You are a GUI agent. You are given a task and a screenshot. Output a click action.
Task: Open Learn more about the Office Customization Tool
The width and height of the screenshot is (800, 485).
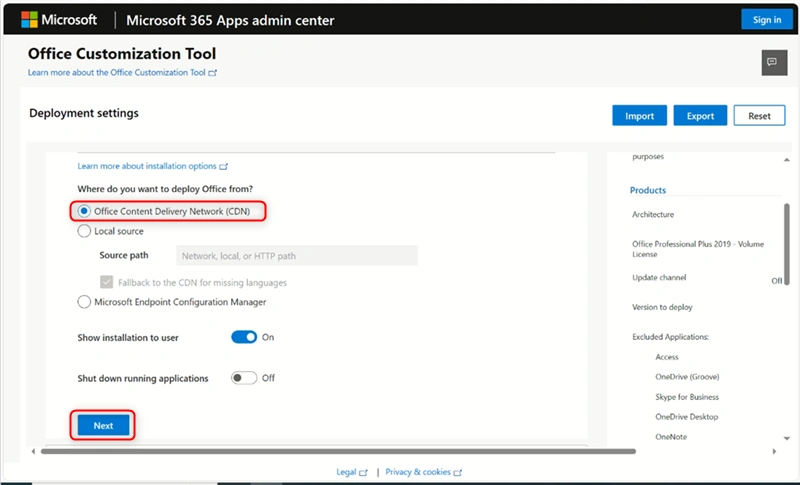pos(122,72)
